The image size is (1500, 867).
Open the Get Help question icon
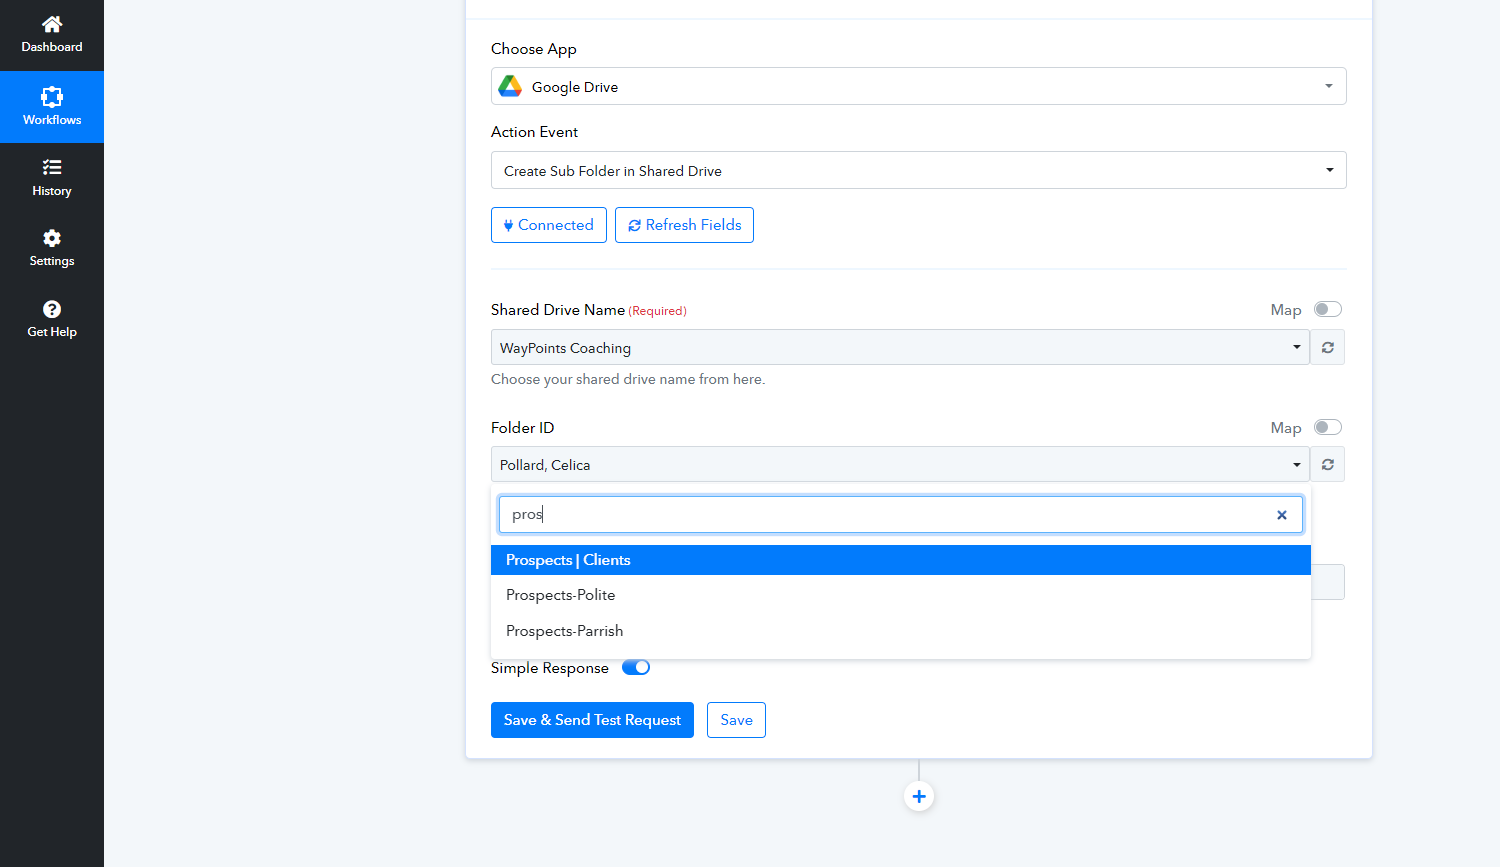[52, 309]
